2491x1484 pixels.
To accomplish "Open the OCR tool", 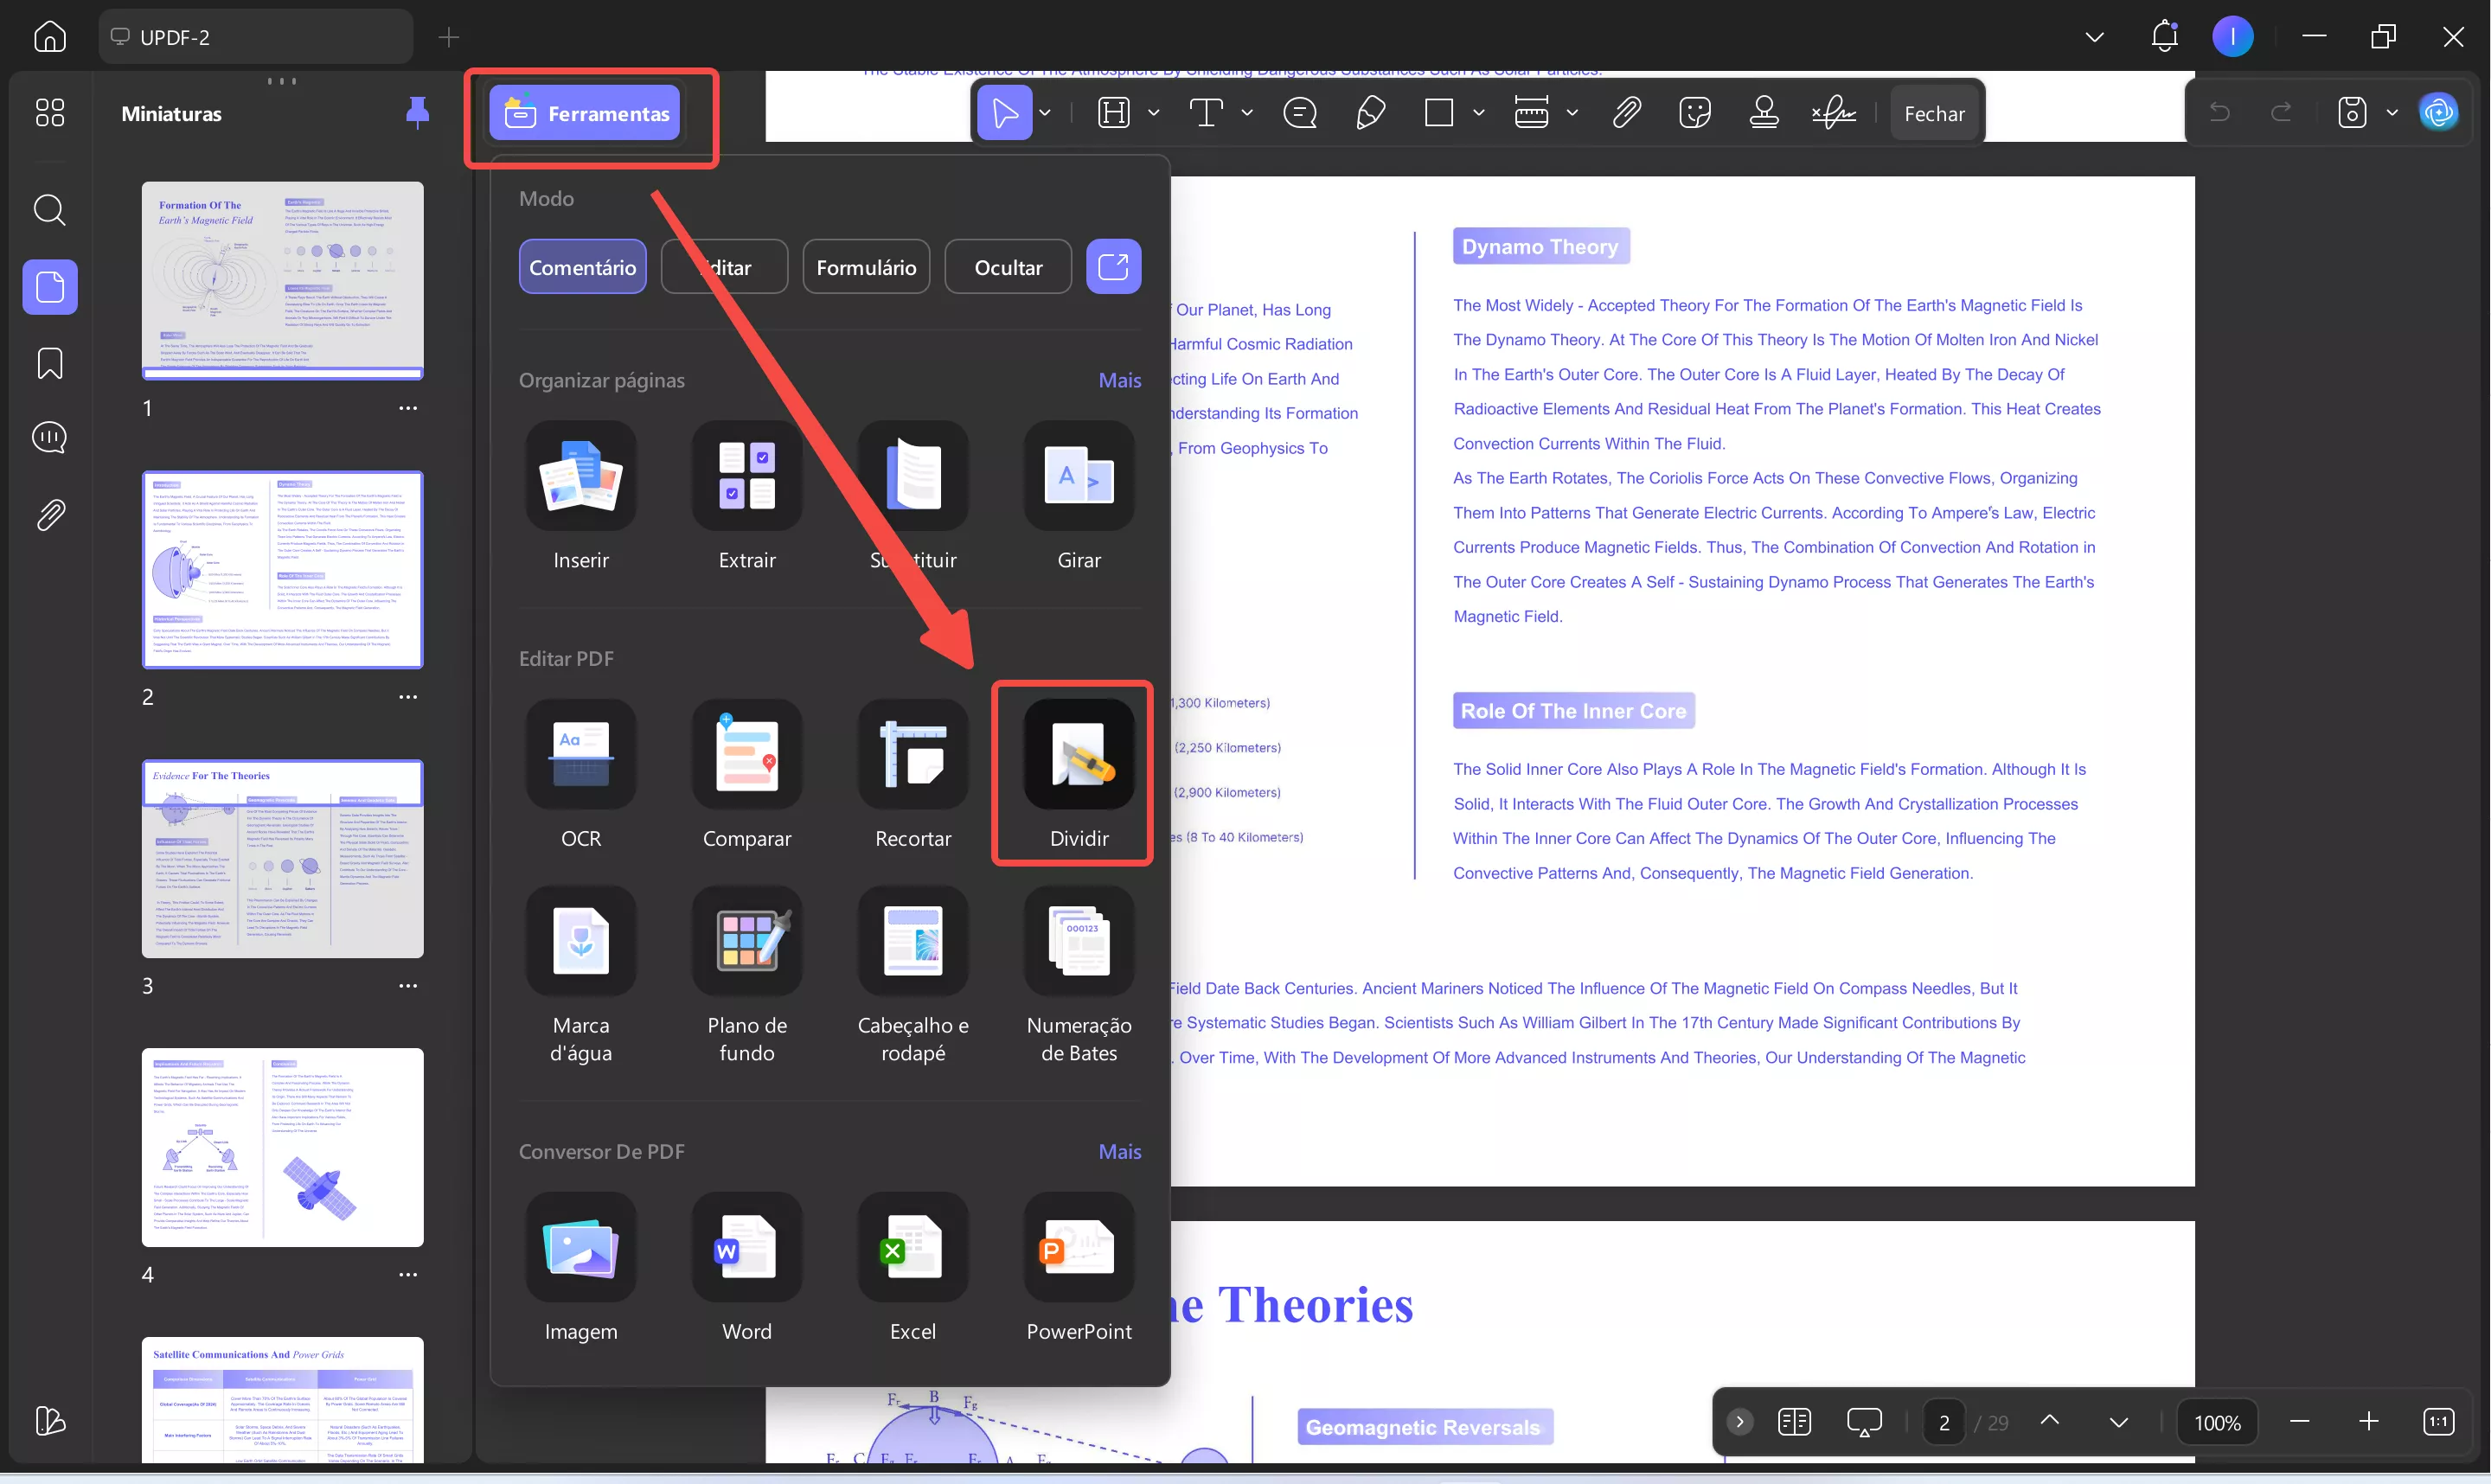I will click(x=580, y=756).
